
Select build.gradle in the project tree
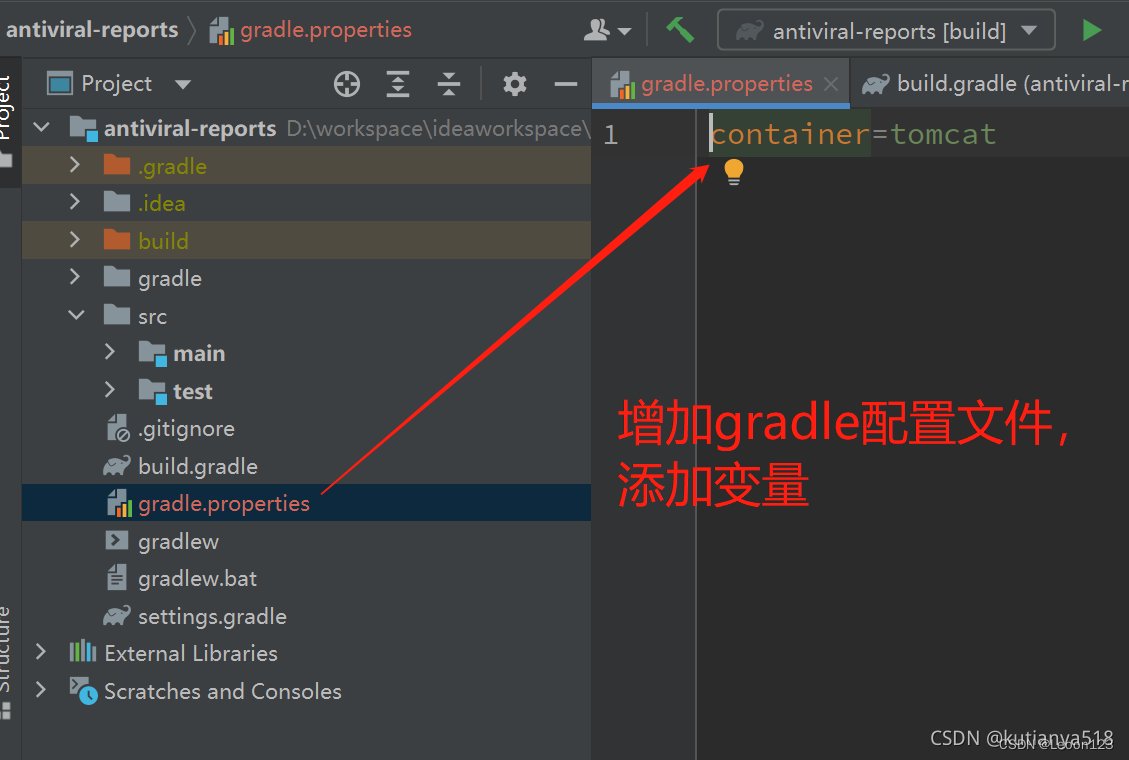[198, 466]
